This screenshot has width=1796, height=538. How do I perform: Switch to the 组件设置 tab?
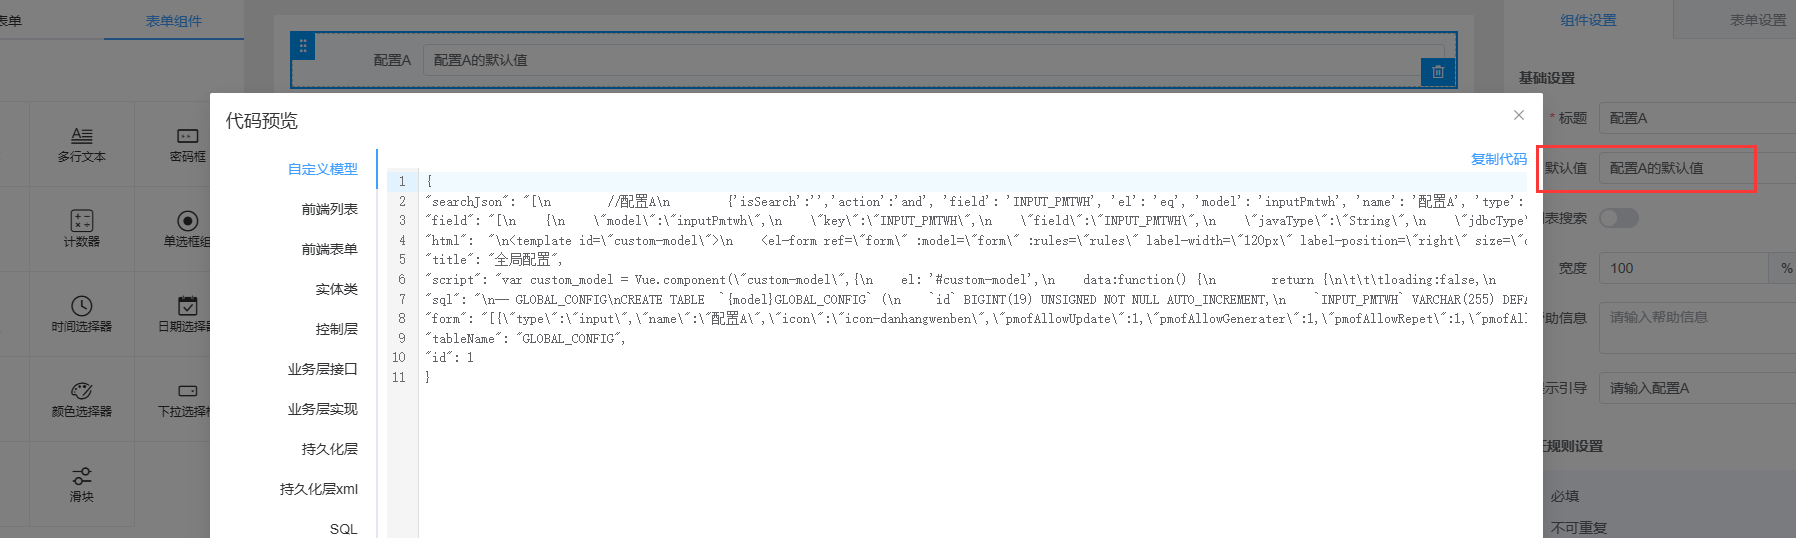[x=1588, y=20]
